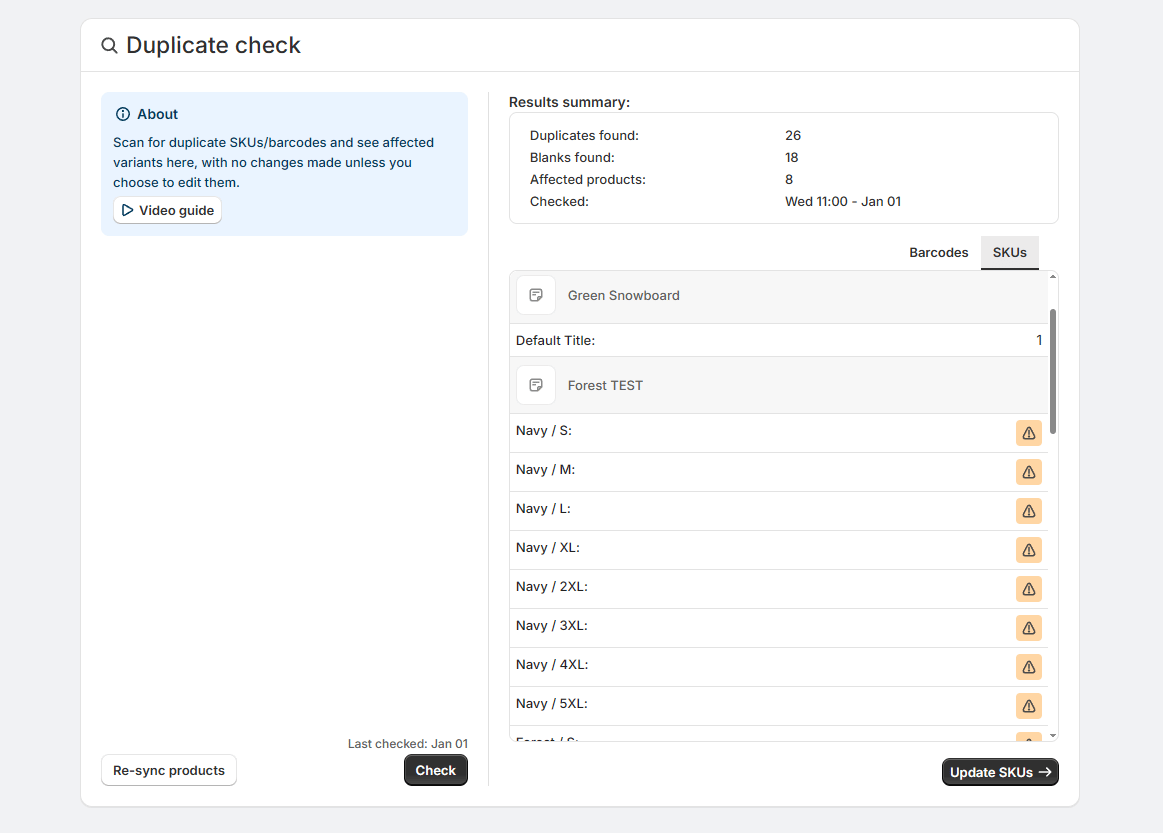
Task: Click the results list scrollbar thumb
Action: 1052,372
